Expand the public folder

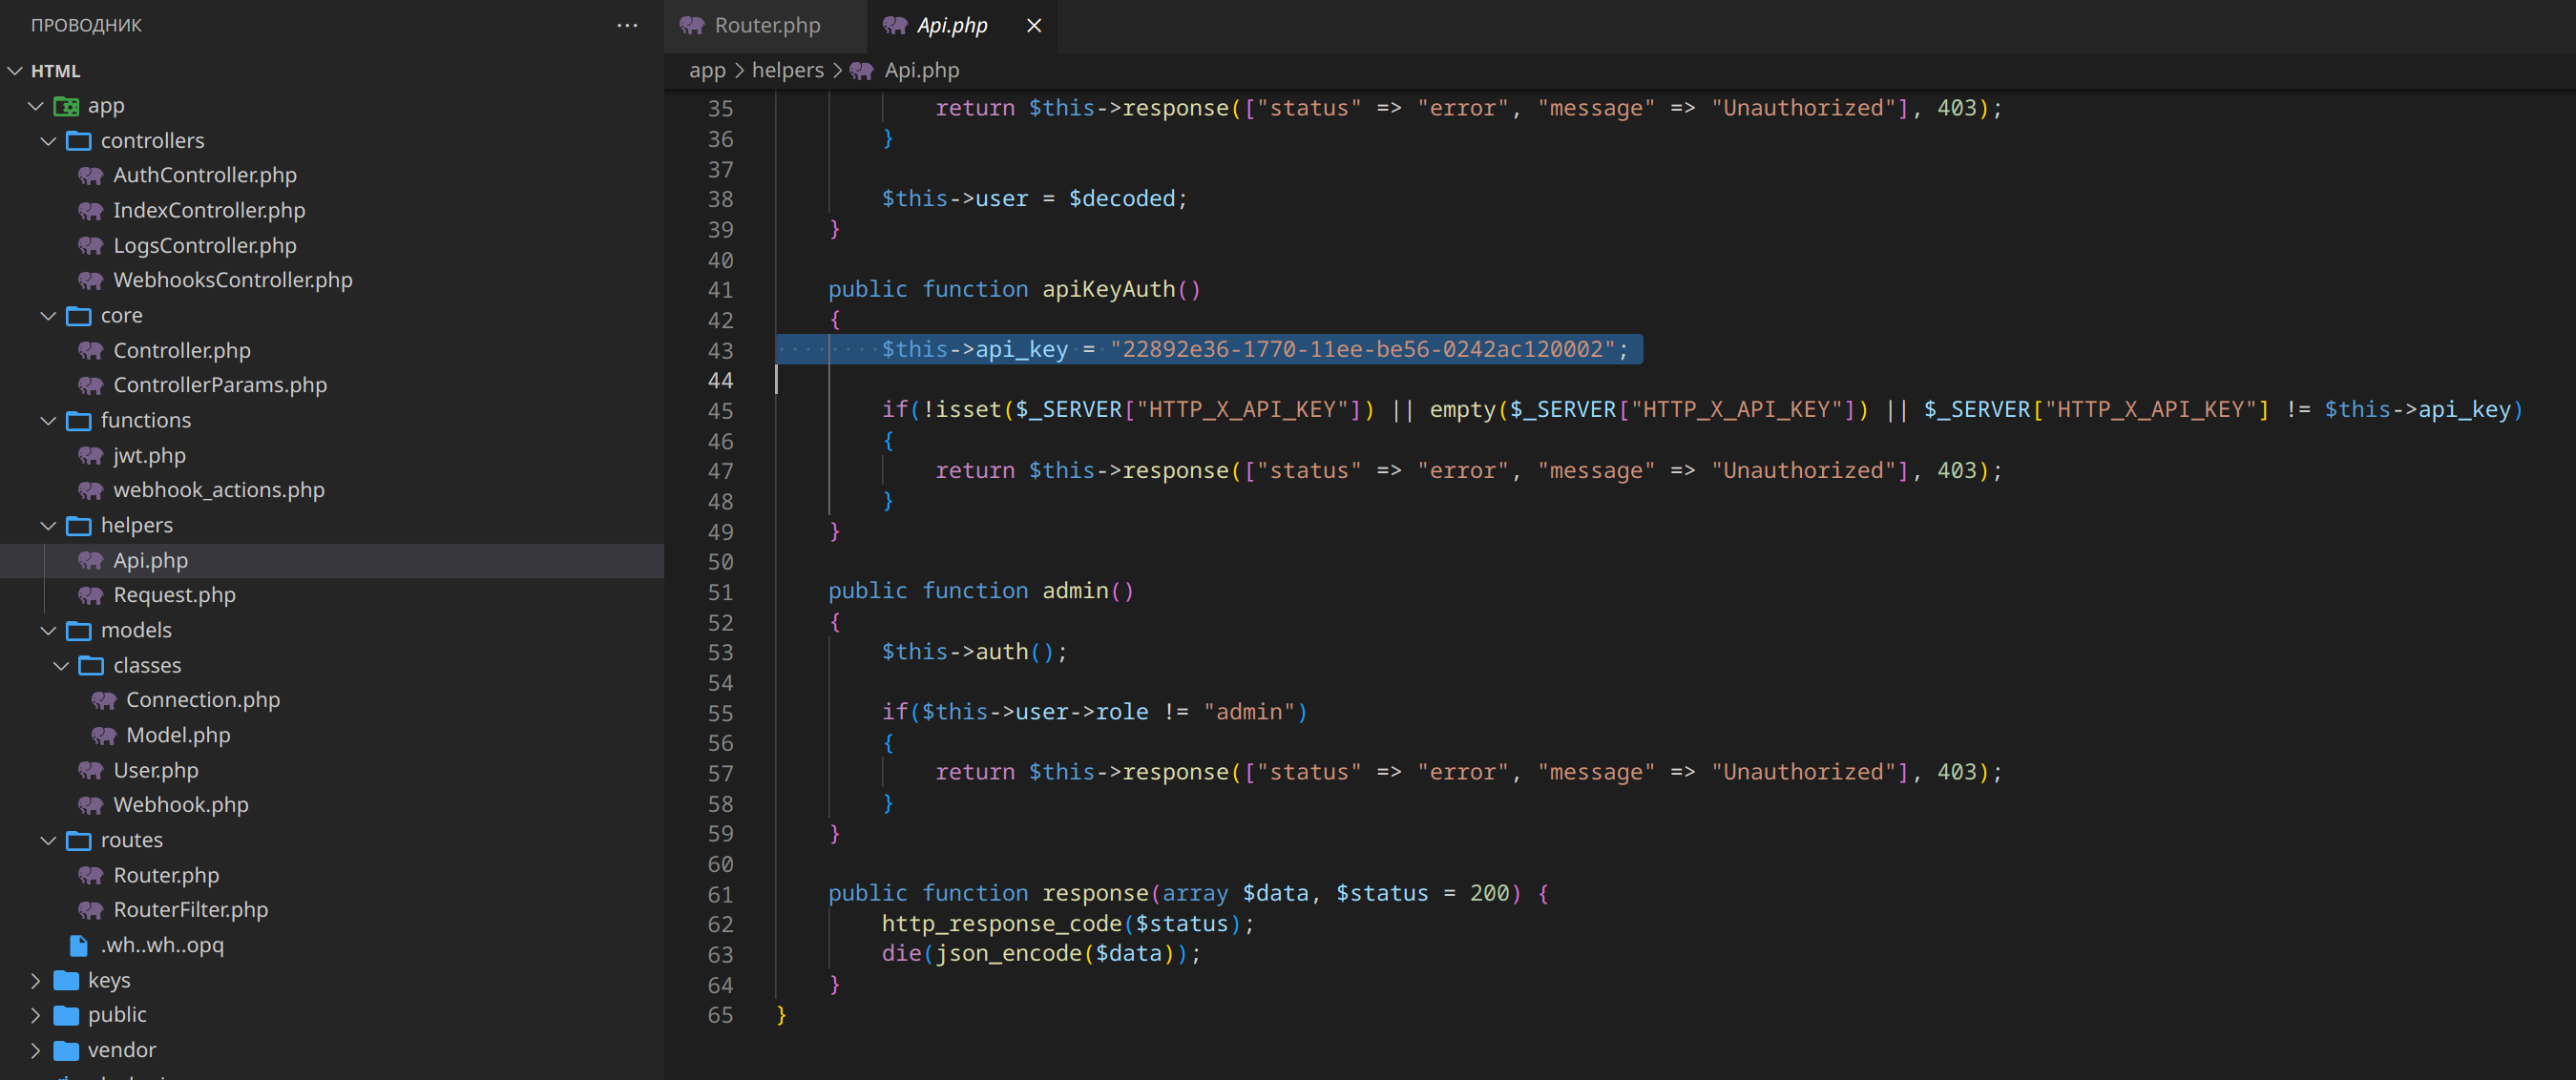click(36, 1015)
